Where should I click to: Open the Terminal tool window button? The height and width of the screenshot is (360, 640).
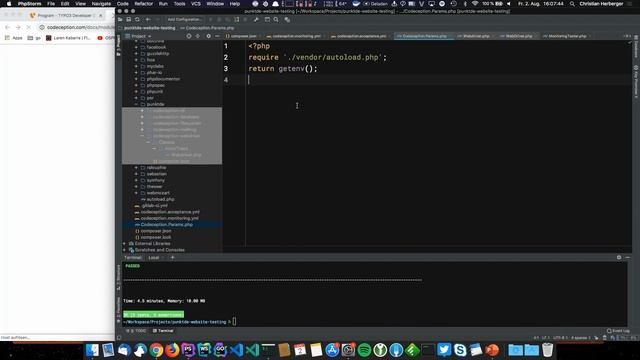163,331
